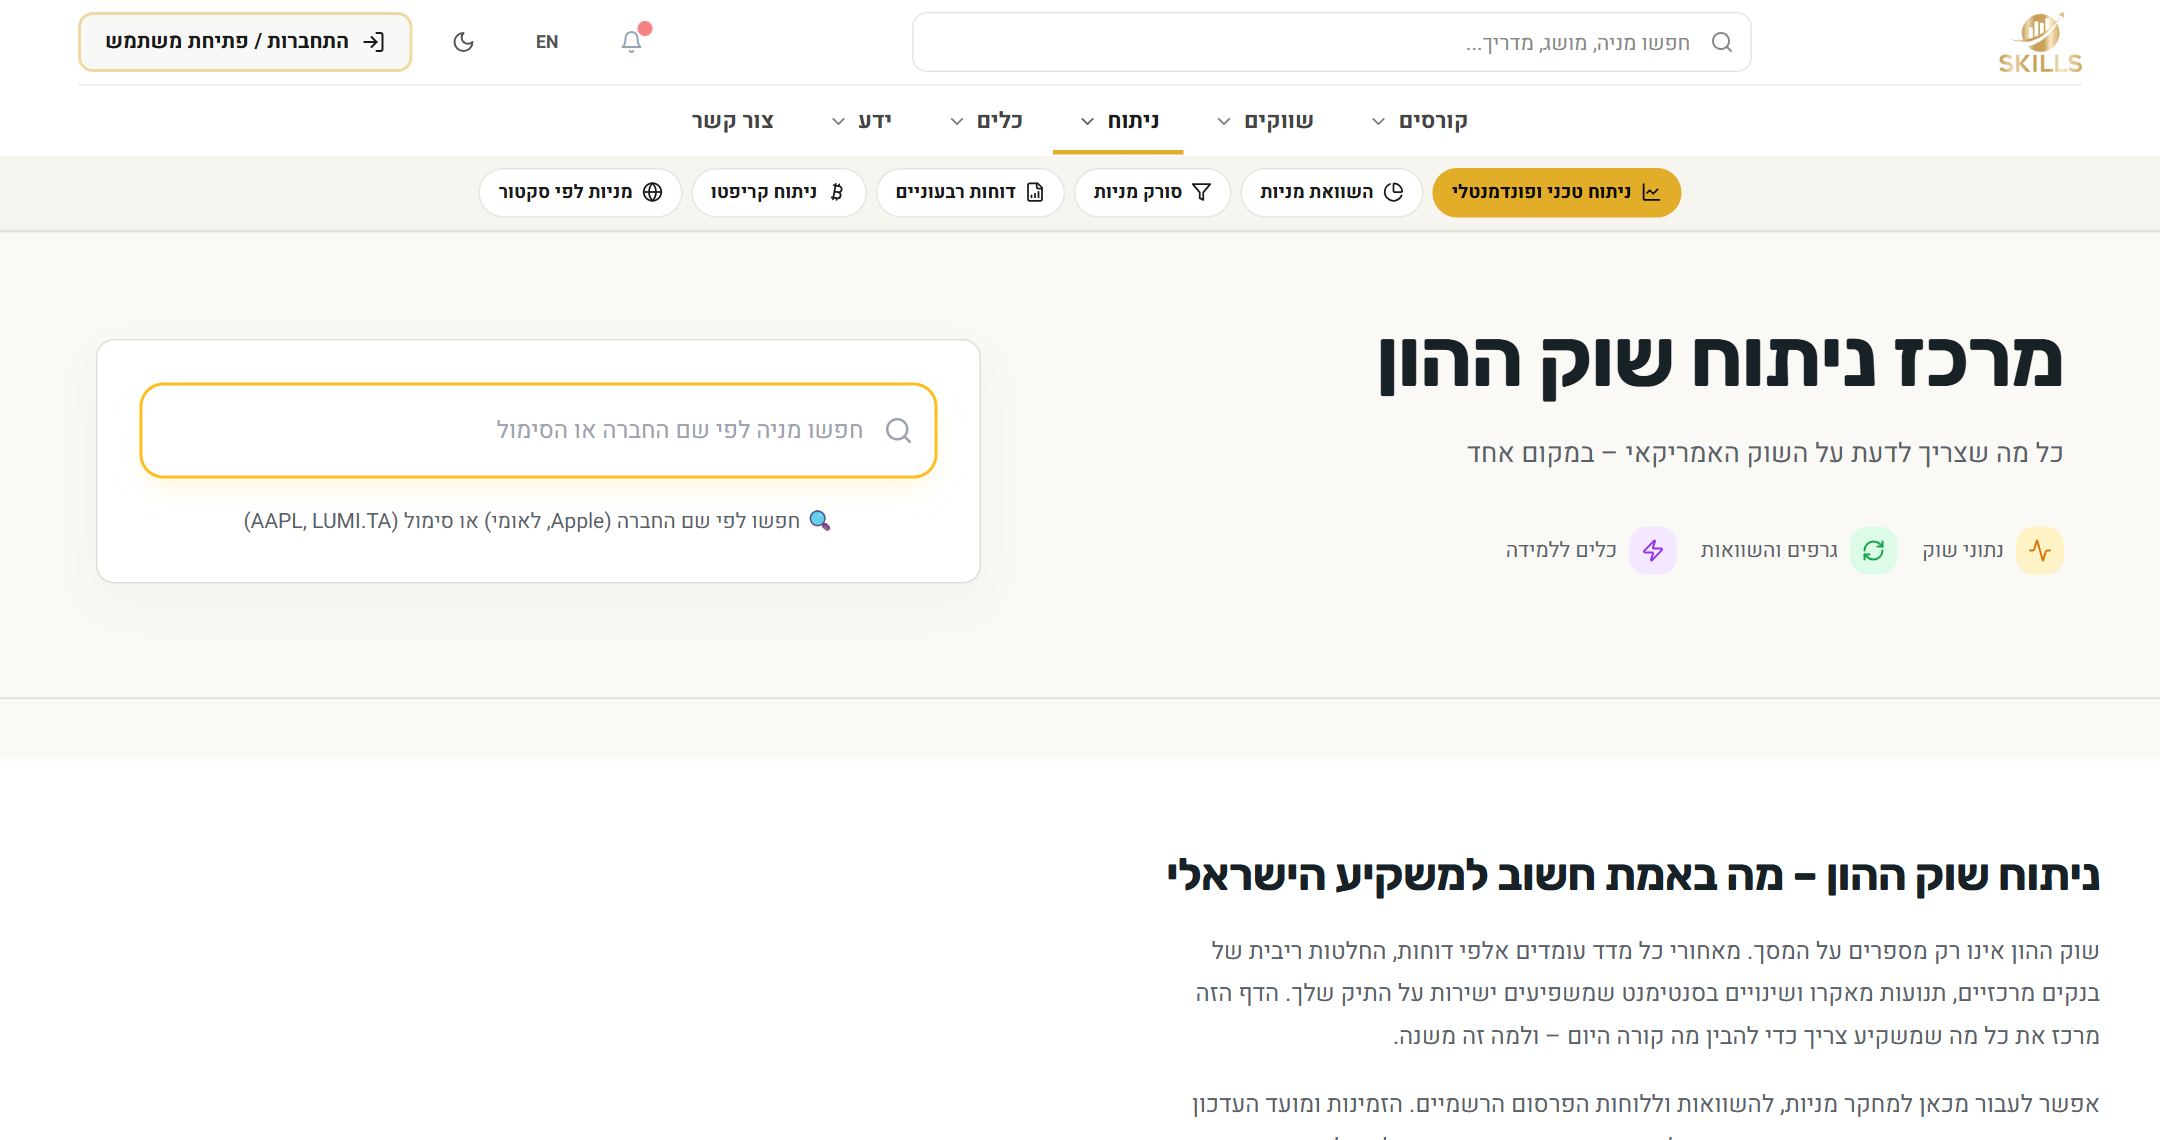Click the כלים ללמידה lightning icon
The height and width of the screenshot is (1140, 2160).
click(1653, 550)
